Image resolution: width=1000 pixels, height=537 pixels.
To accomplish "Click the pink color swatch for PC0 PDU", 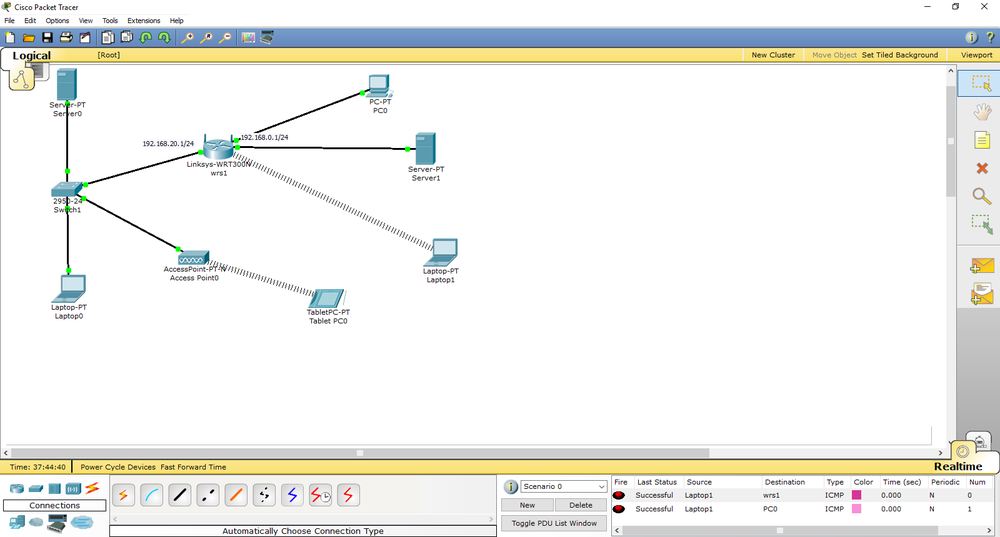I will click(x=856, y=509).
